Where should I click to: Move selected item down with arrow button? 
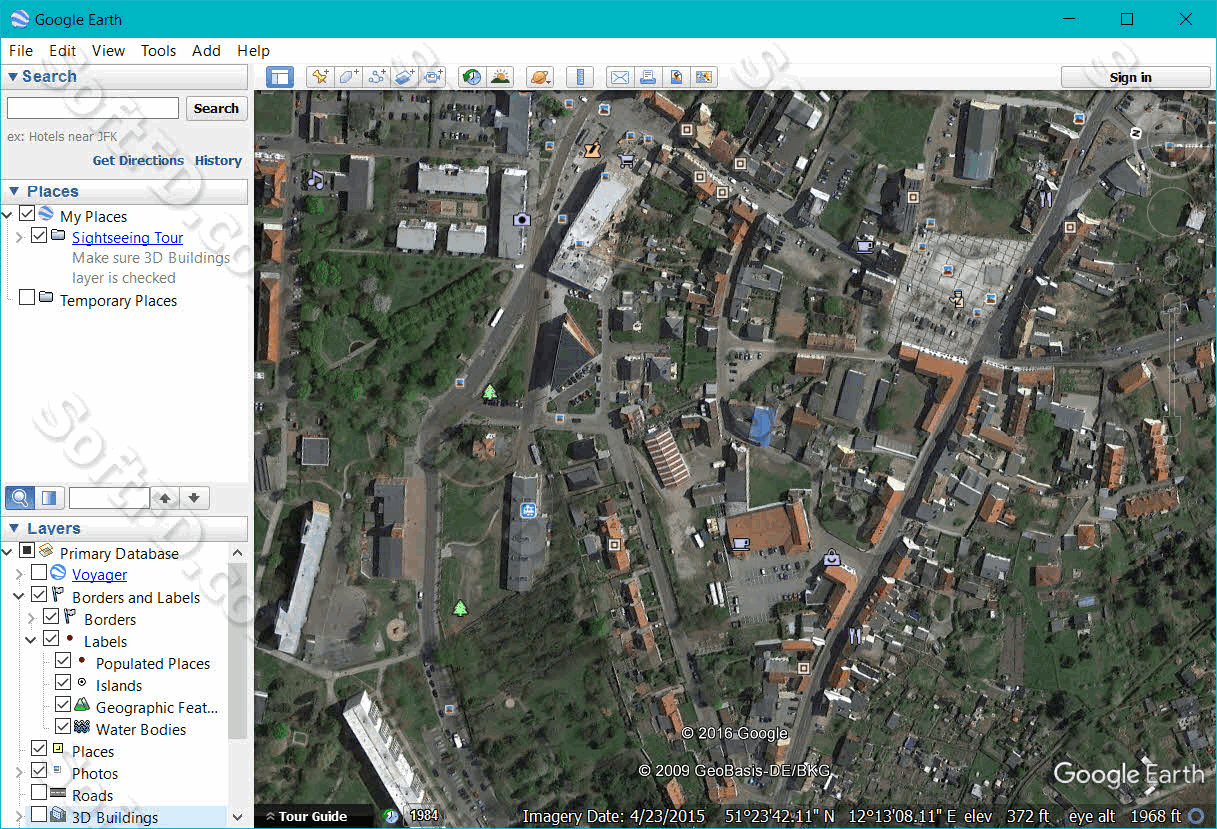coord(195,497)
